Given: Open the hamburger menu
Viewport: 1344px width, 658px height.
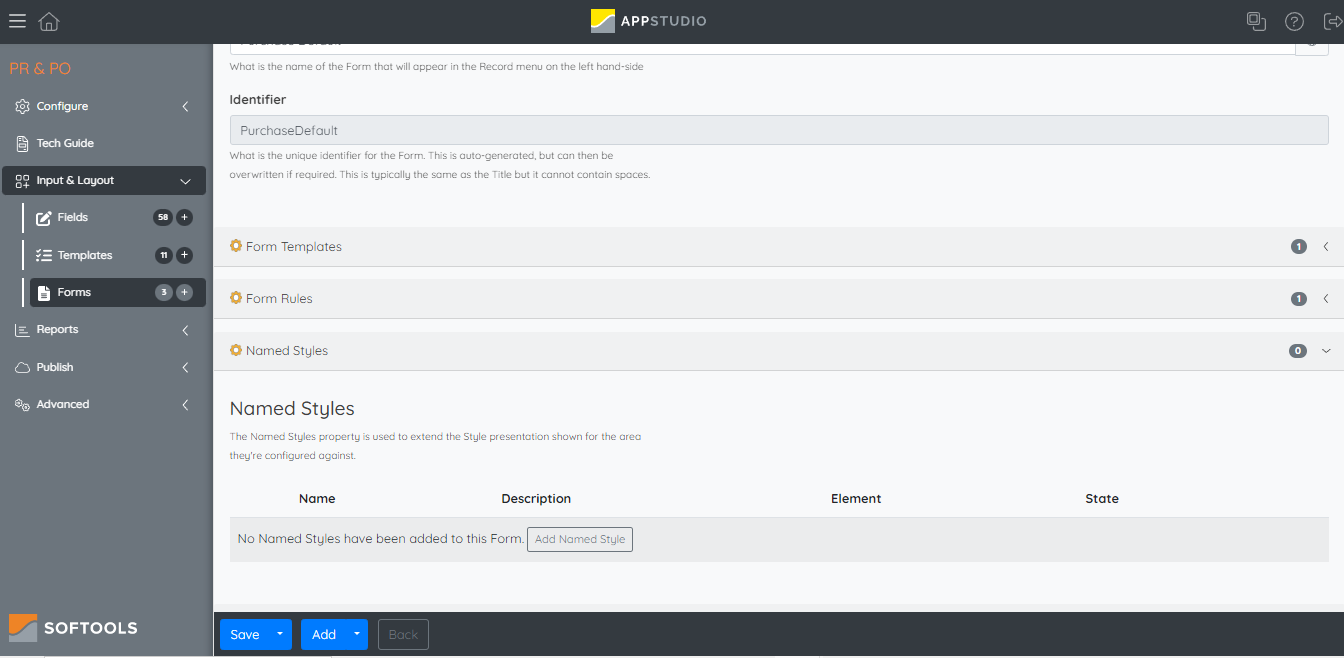Looking at the screenshot, I should 17,21.
